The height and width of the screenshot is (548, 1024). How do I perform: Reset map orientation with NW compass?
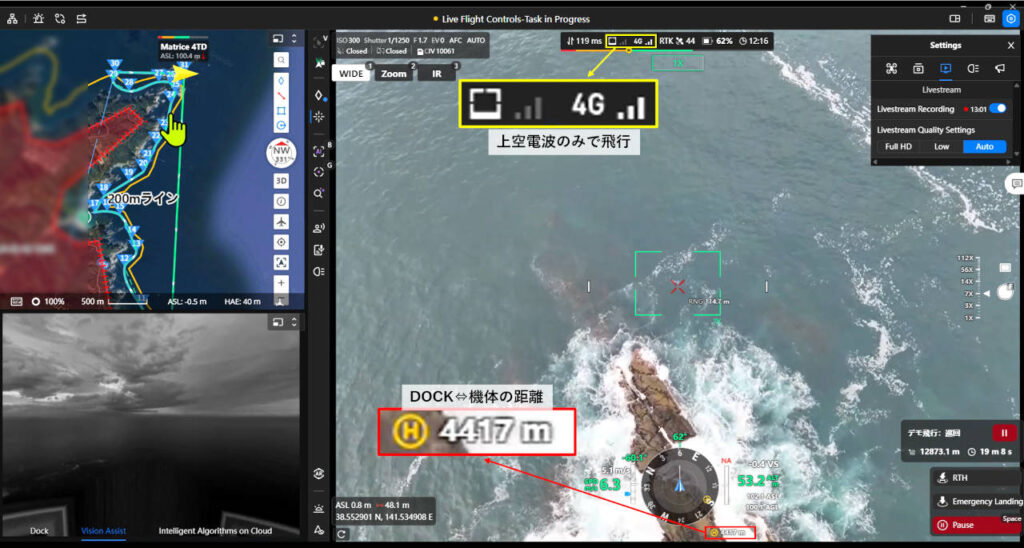tap(281, 153)
